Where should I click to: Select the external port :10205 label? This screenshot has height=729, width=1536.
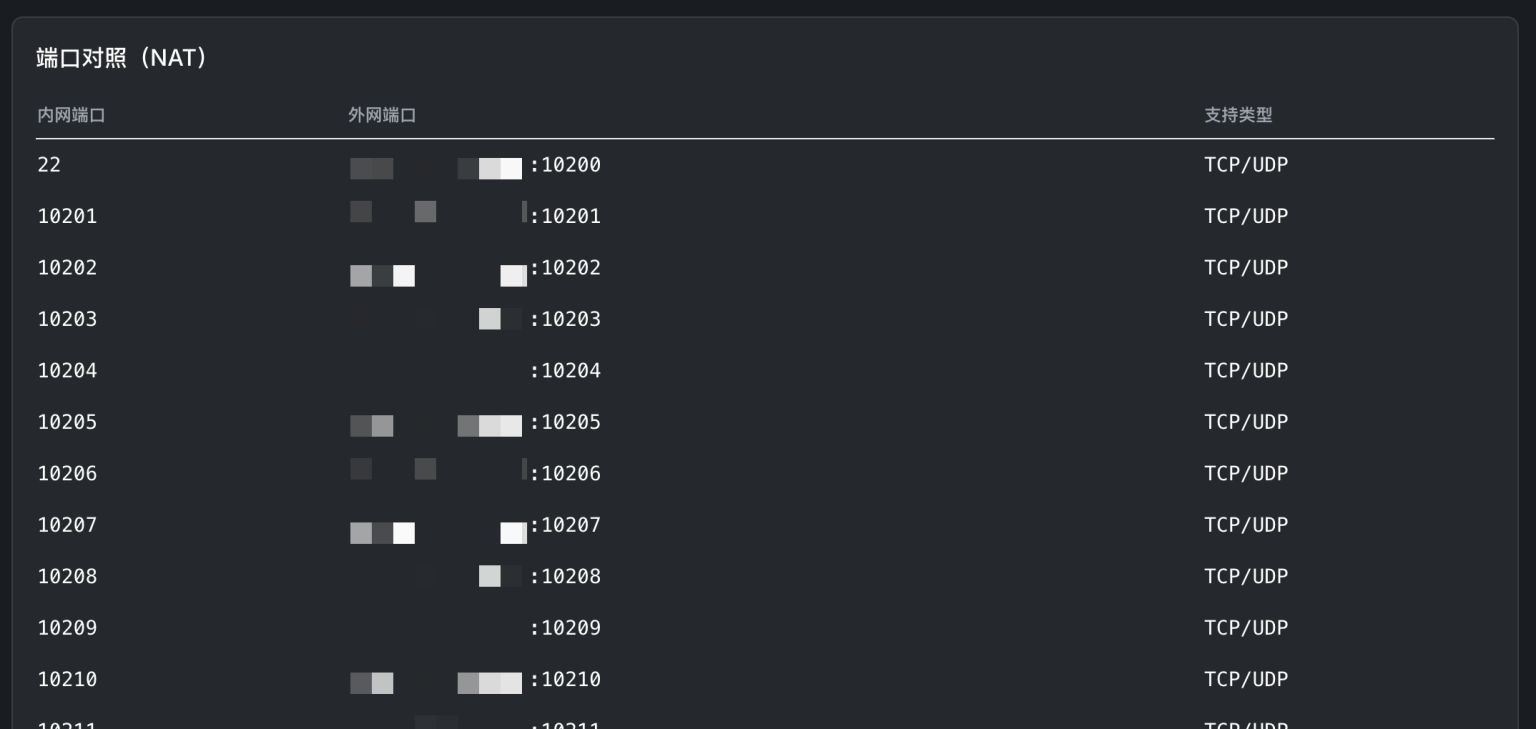[x=566, y=422]
